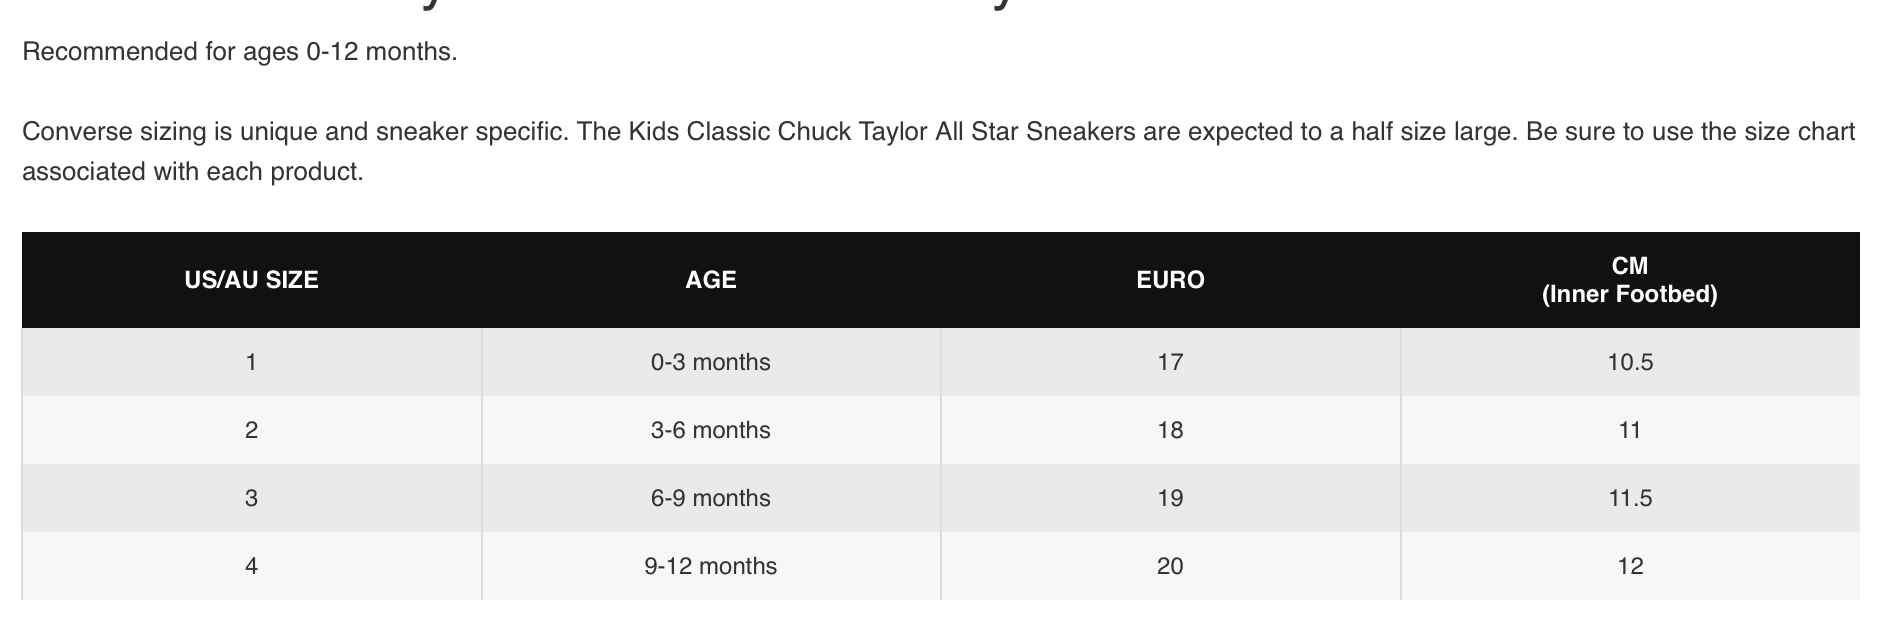Image resolution: width=1886 pixels, height=634 pixels.
Task: Click Euro size 17 cell
Action: coord(1170,362)
